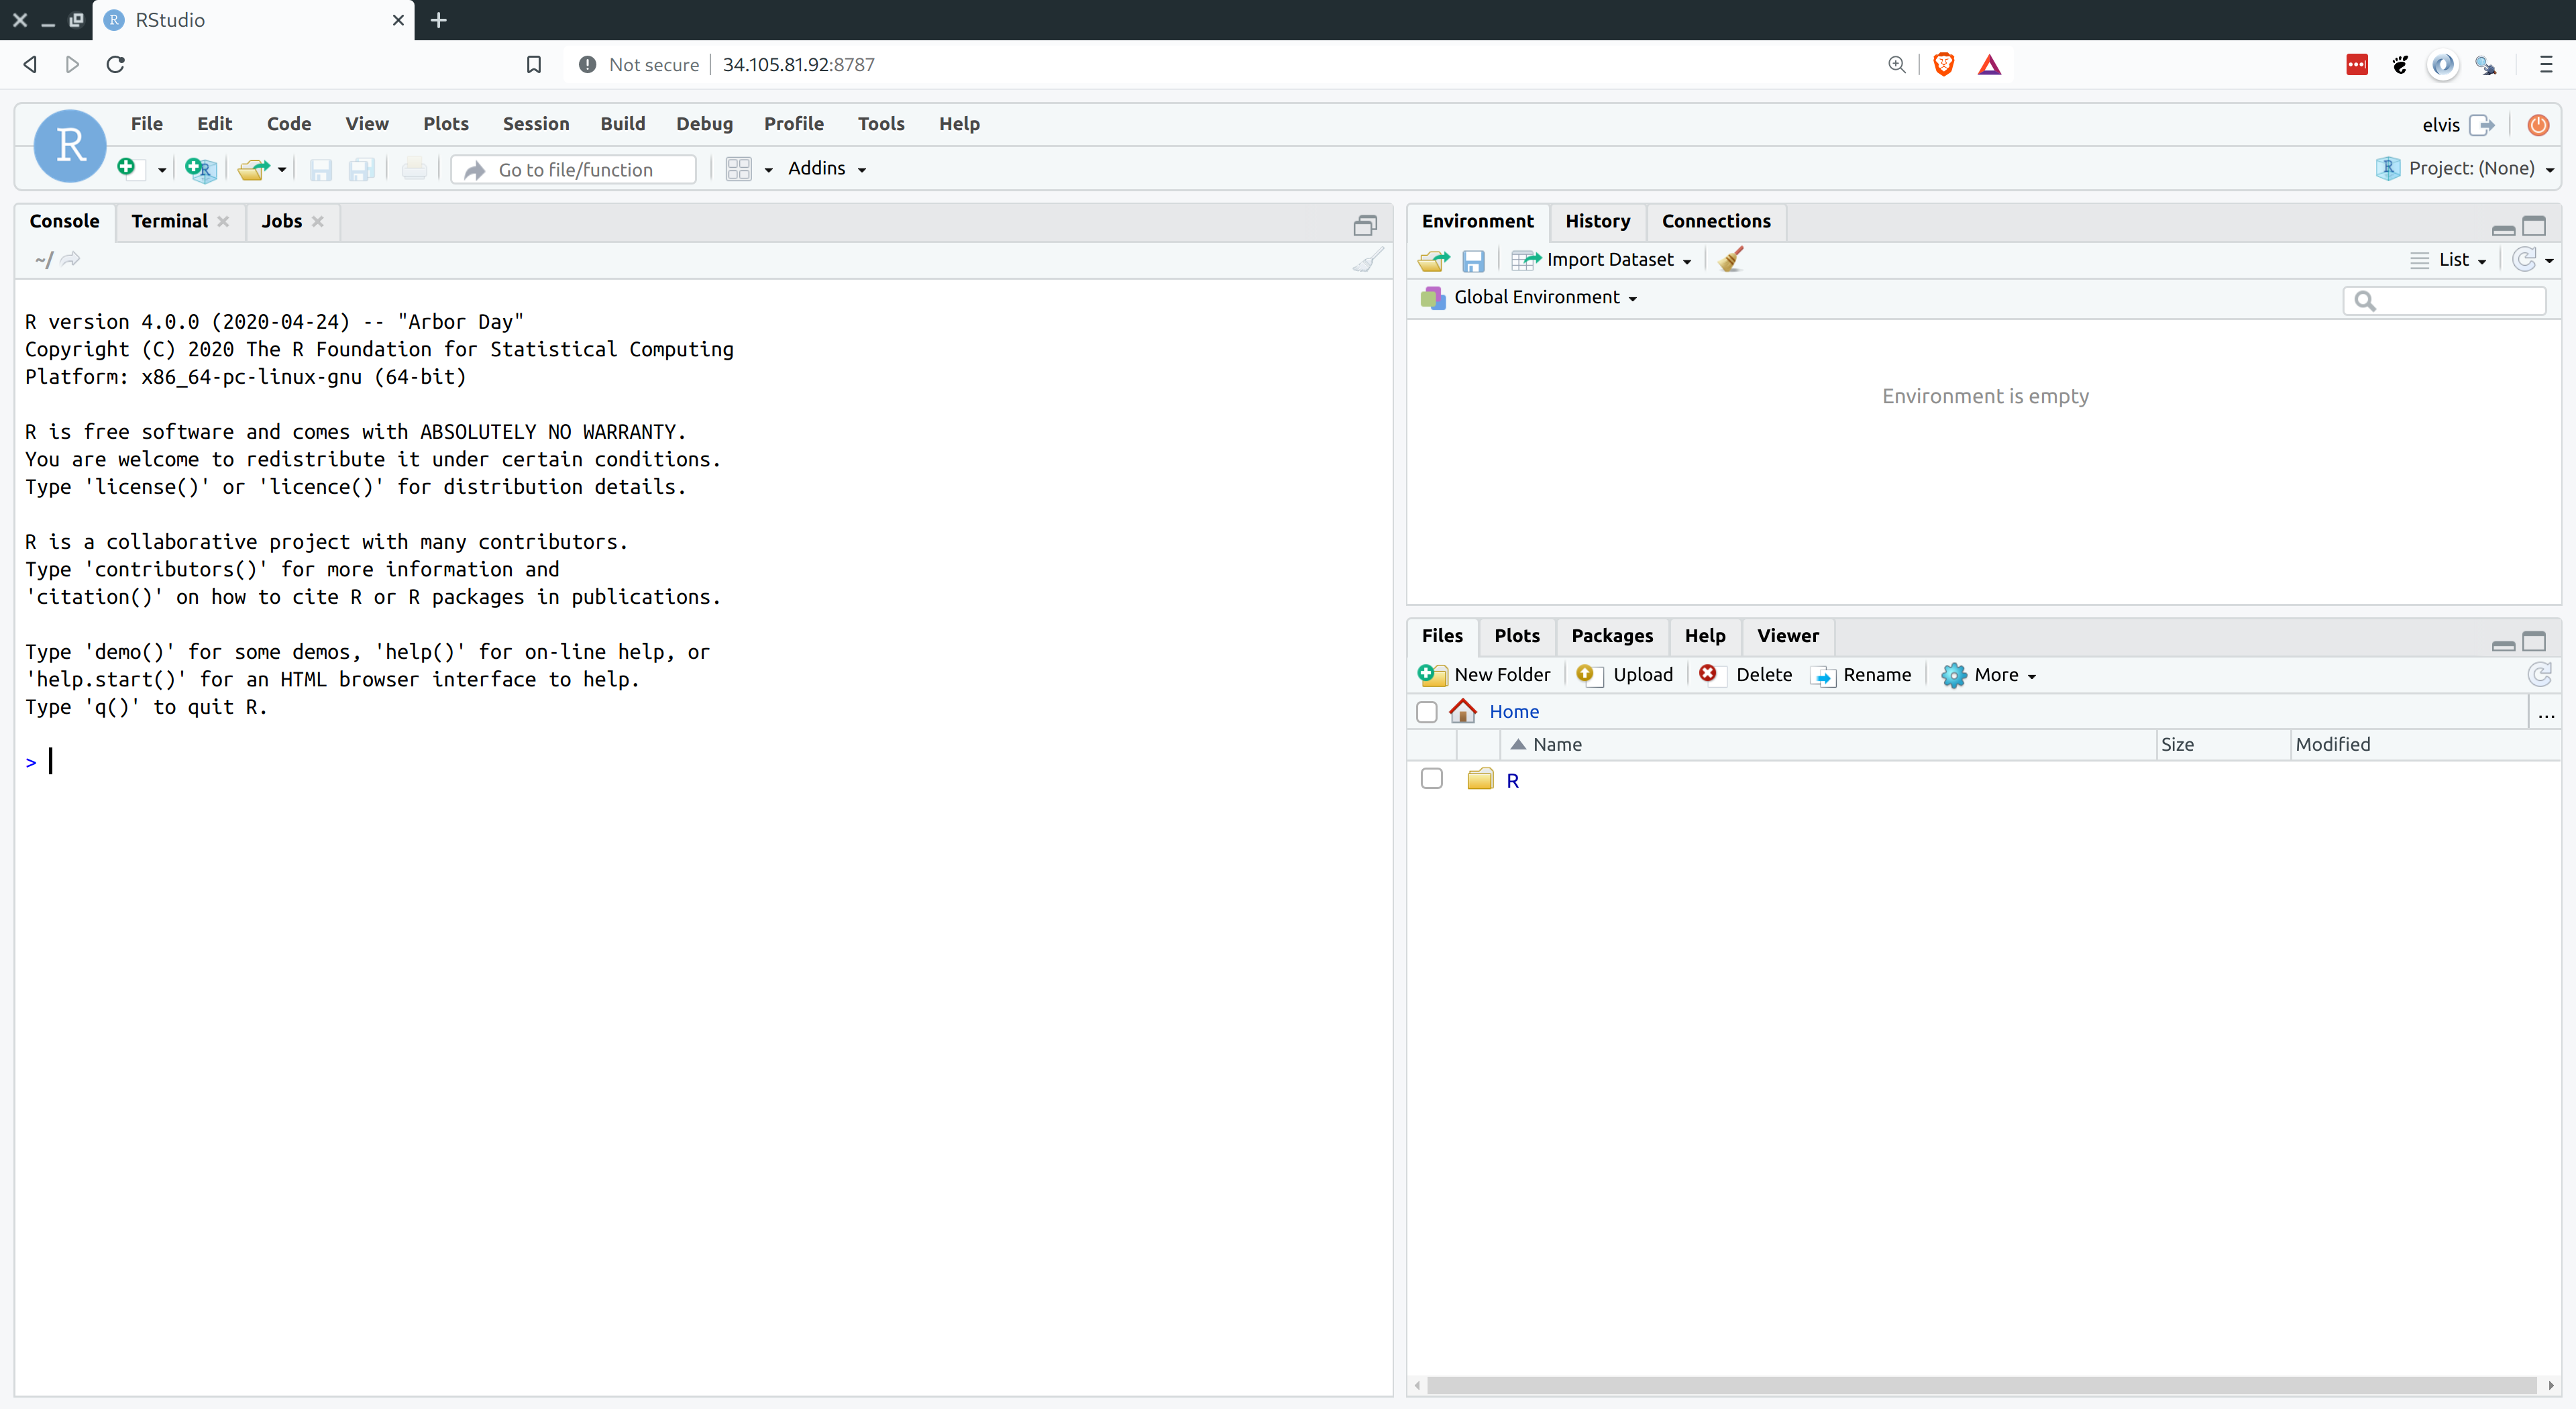Click the Save document disk icon
Viewport: 2576px width, 1409px height.
(x=320, y=170)
